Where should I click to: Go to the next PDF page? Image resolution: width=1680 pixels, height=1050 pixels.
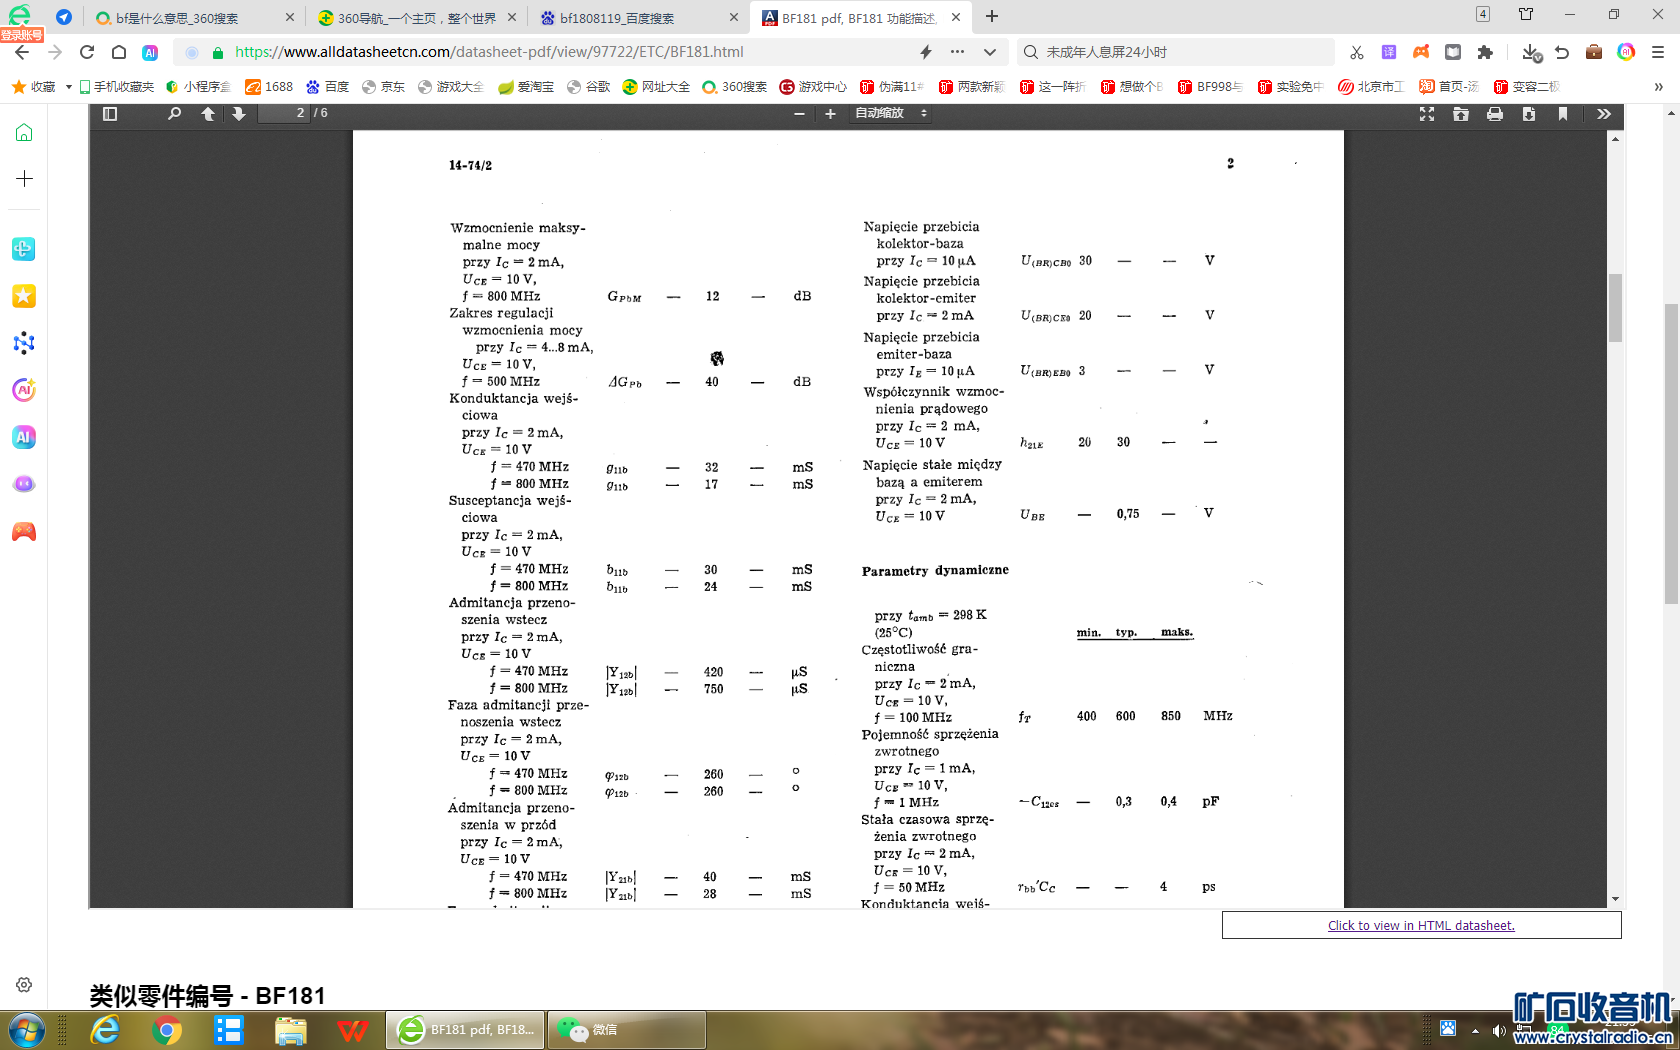pos(239,114)
